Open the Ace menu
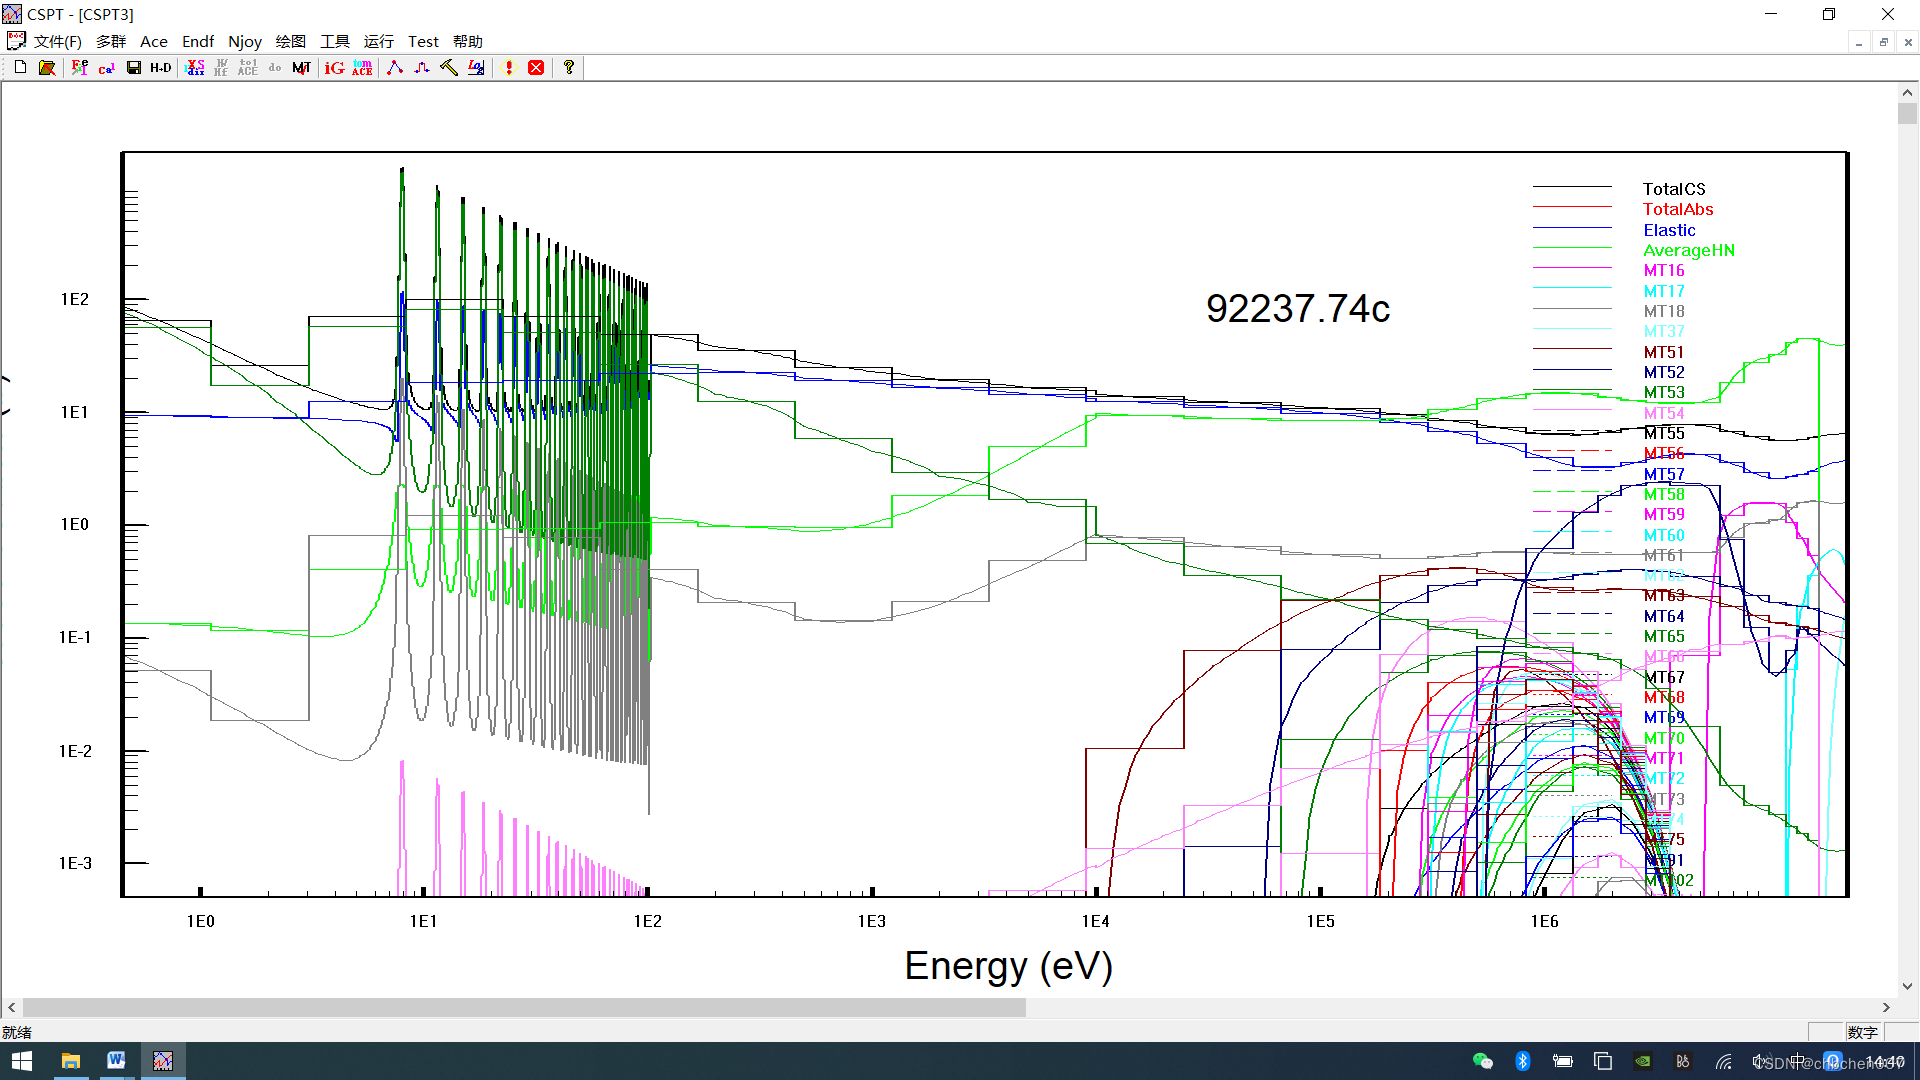This screenshot has width=1920, height=1080. coord(153,41)
